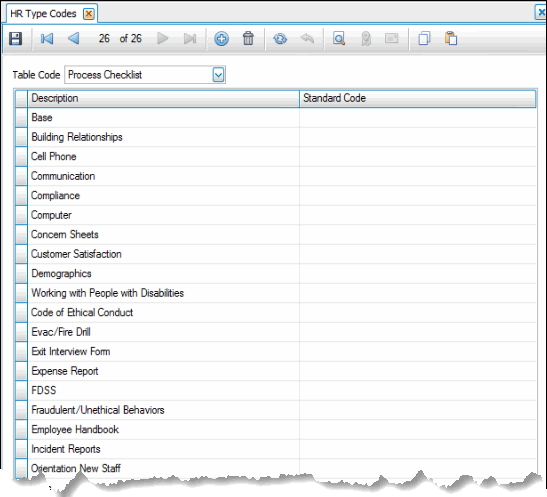The height and width of the screenshot is (497, 547).
Task: Click the Standard Code cell for Compliance
Action: pyautogui.click(x=418, y=196)
